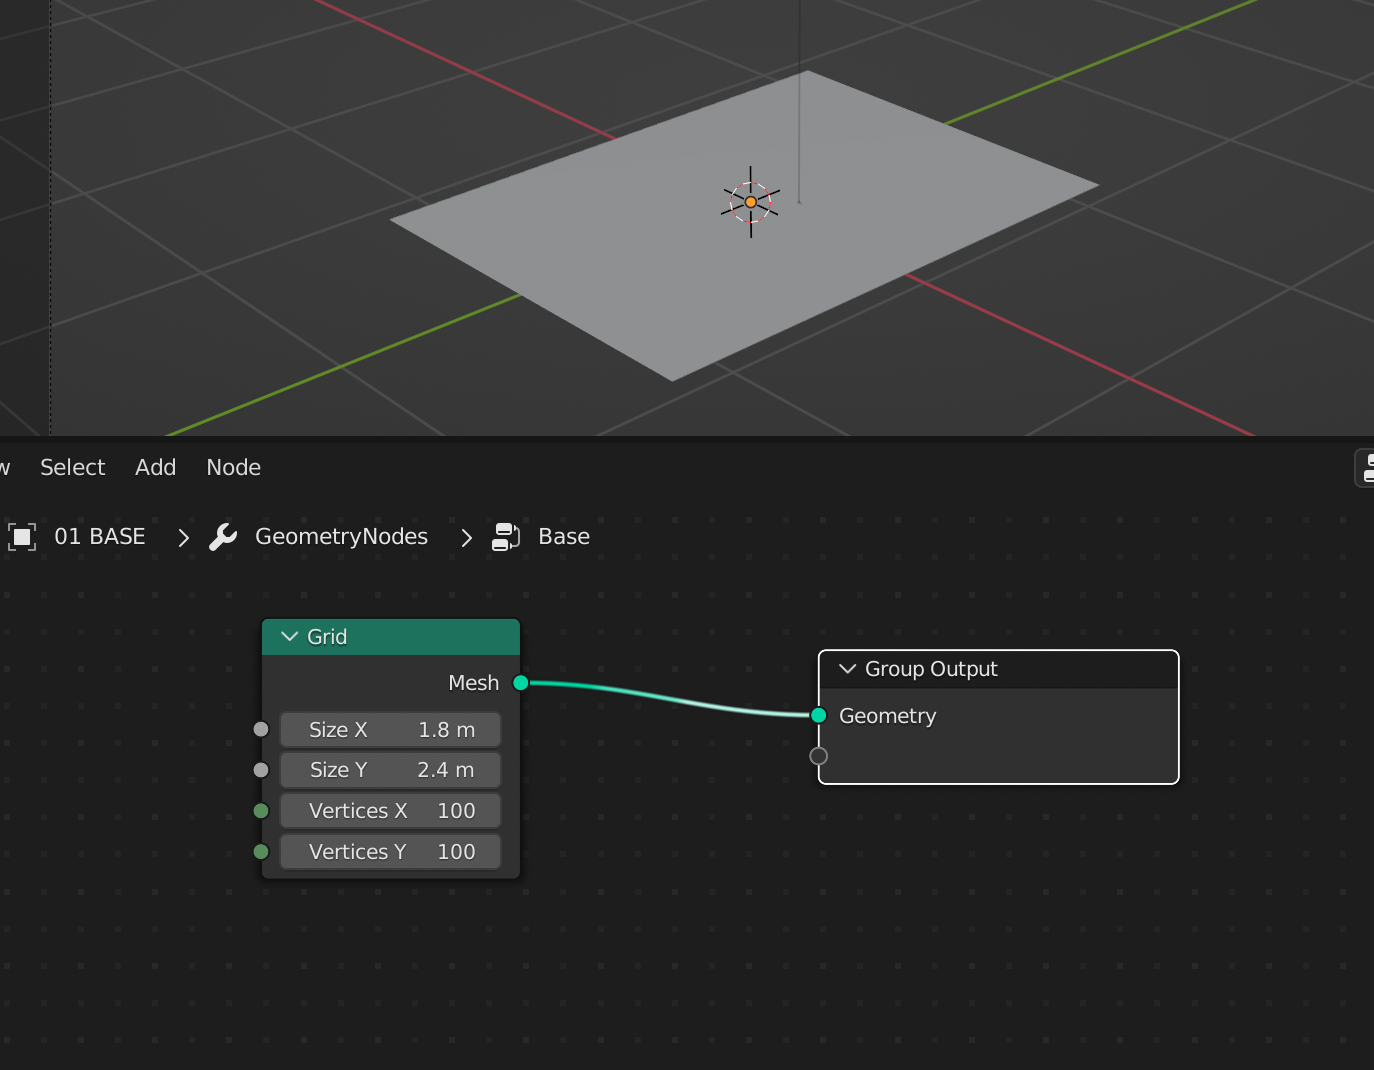
Task: Collapse the Group Output node chevron
Action: [848, 669]
